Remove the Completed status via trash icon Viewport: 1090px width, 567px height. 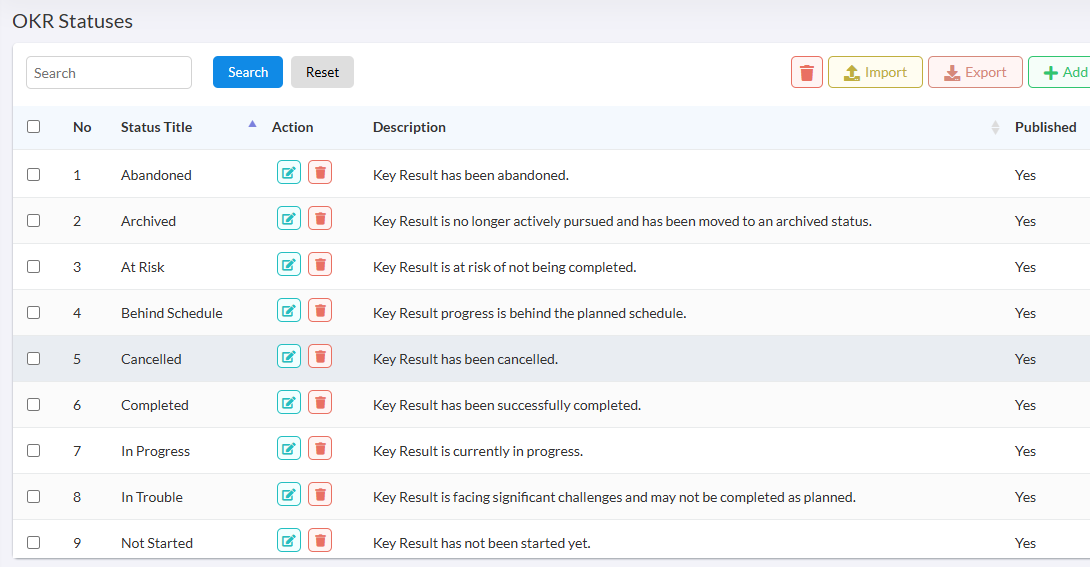coord(320,402)
